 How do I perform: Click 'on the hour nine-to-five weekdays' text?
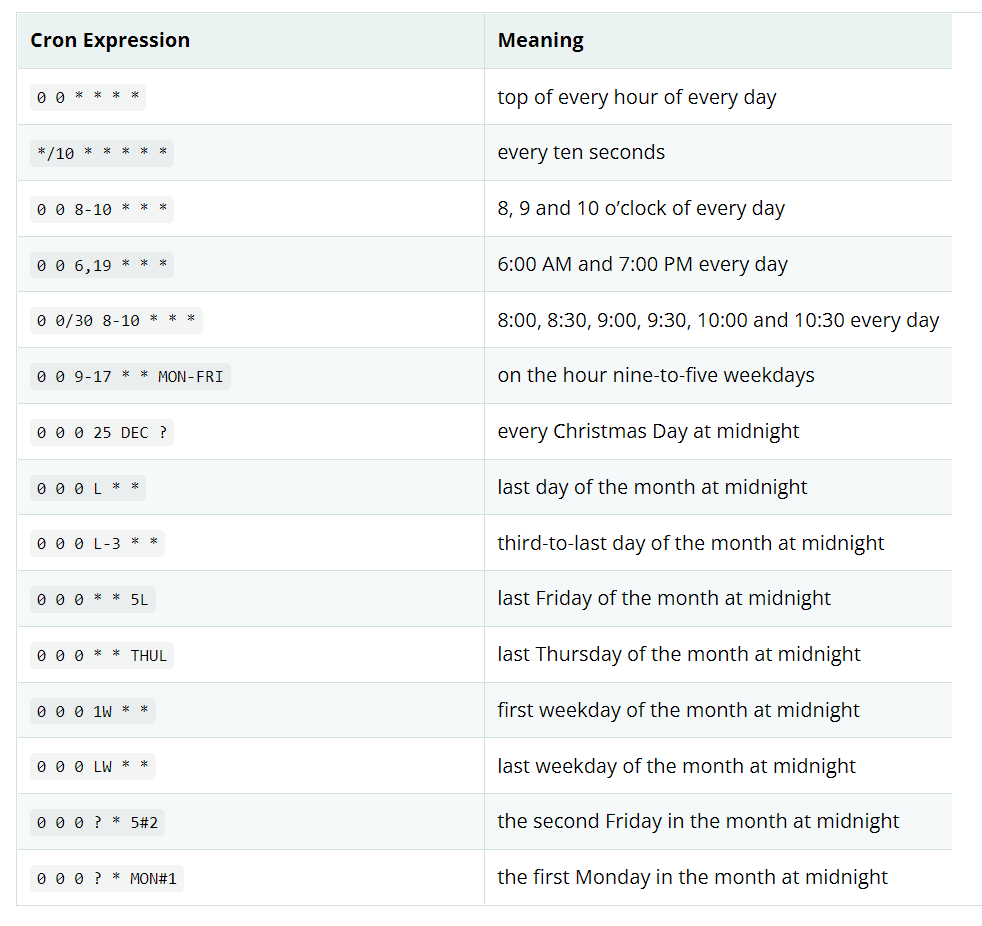point(656,375)
